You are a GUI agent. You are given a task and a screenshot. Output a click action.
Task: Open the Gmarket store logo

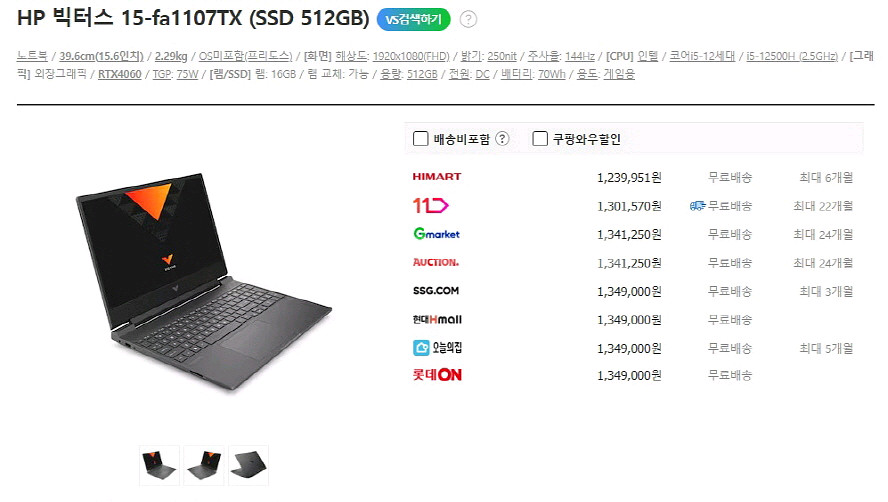(436, 233)
